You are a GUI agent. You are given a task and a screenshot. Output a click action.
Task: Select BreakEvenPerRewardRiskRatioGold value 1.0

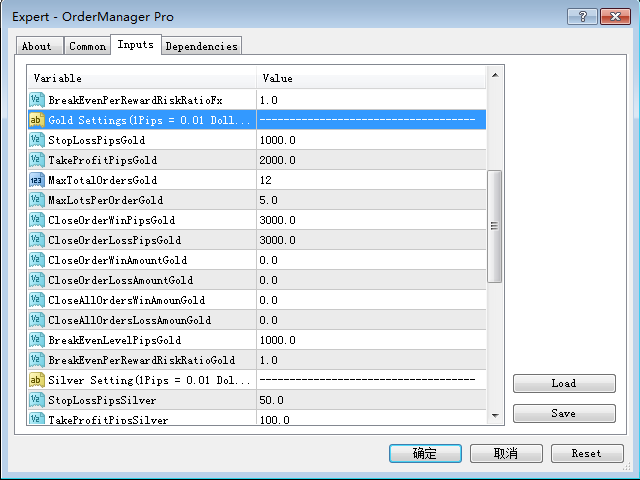(269, 360)
